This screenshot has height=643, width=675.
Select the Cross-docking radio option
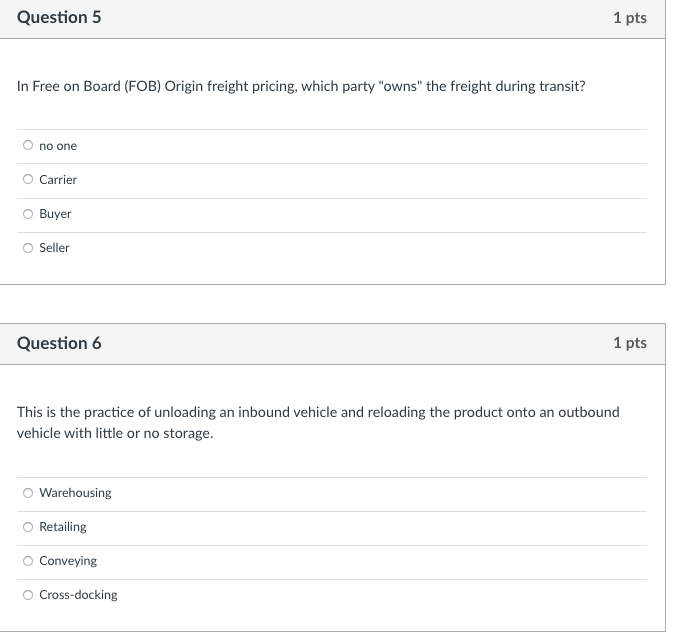pyautogui.click(x=28, y=595)
